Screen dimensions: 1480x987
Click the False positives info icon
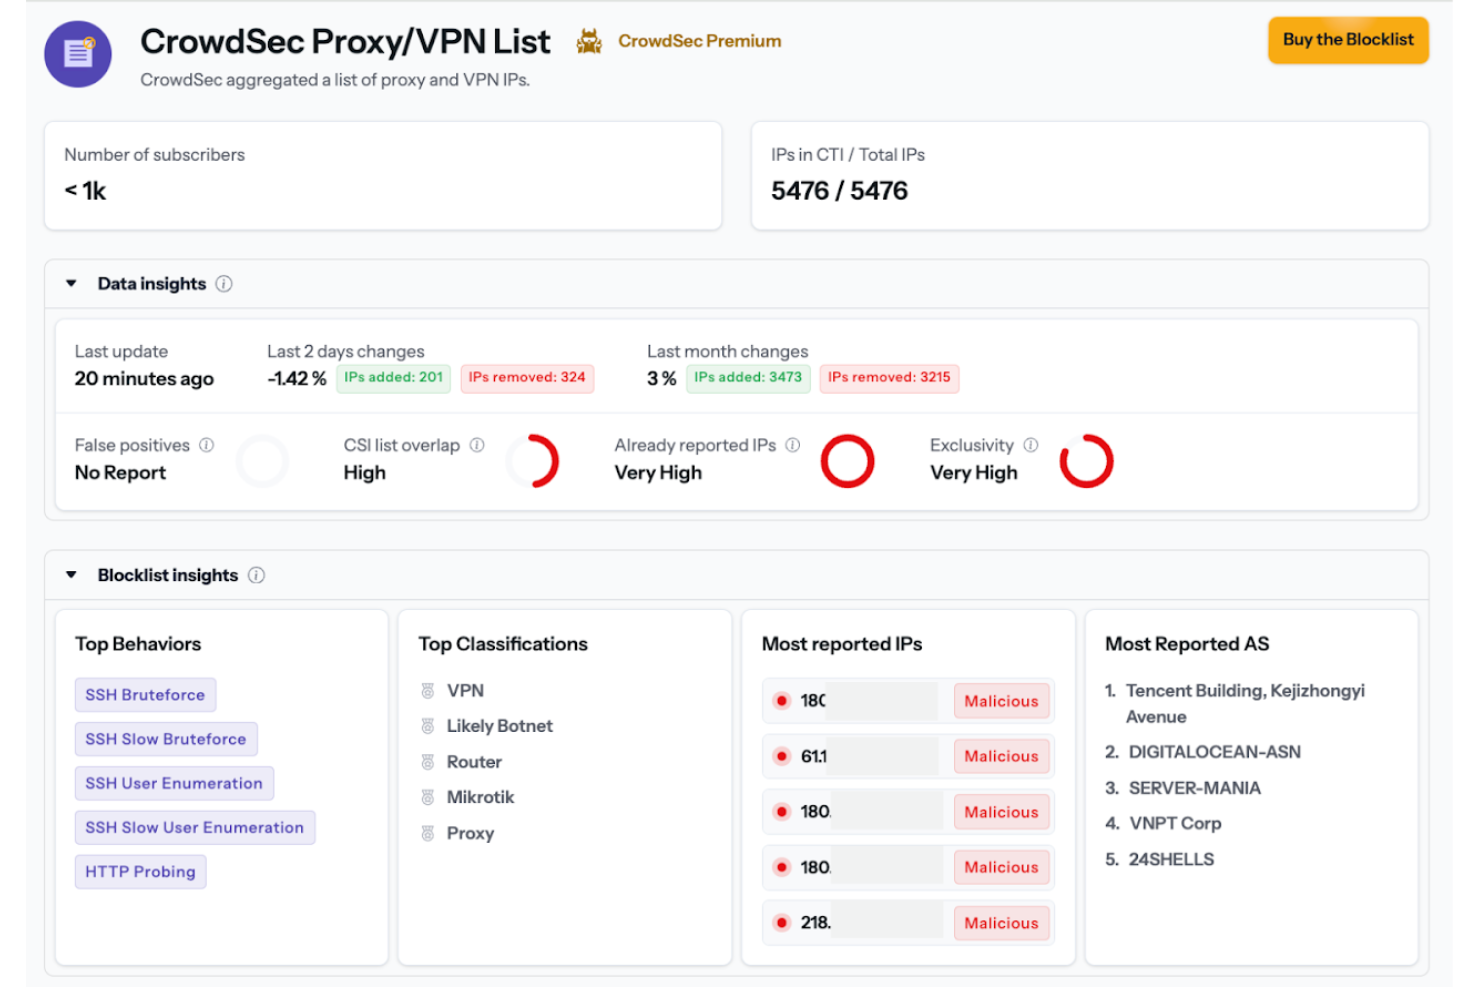(x=206, y=445)
